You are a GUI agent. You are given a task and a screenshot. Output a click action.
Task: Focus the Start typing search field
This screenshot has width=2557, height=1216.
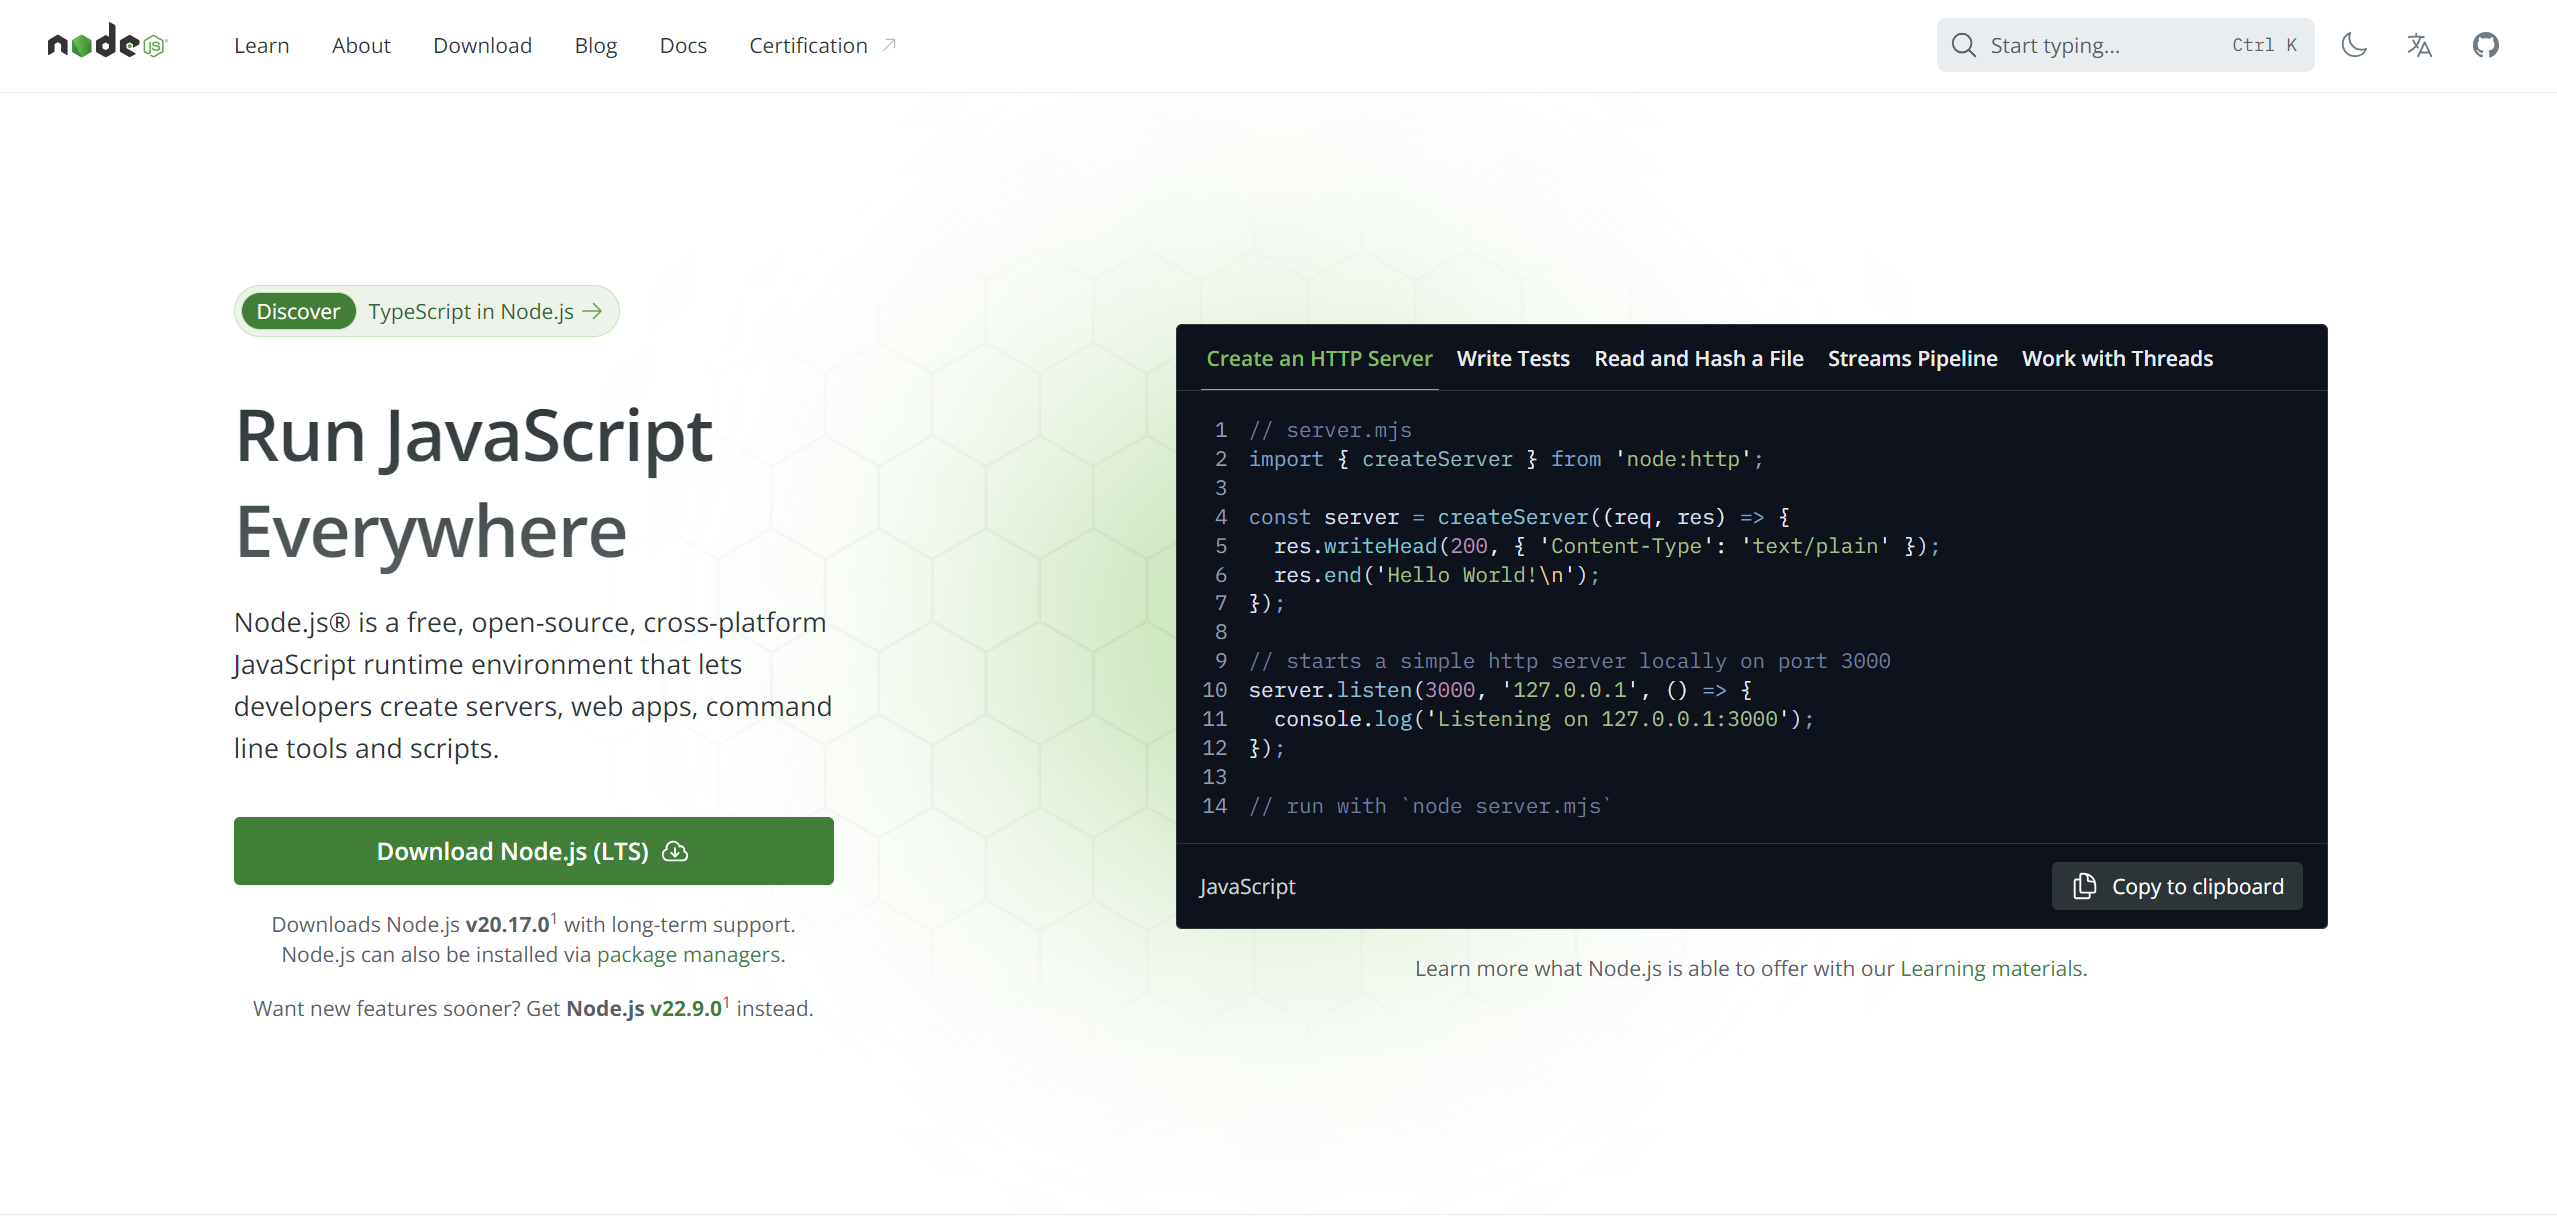(2100, 45)
